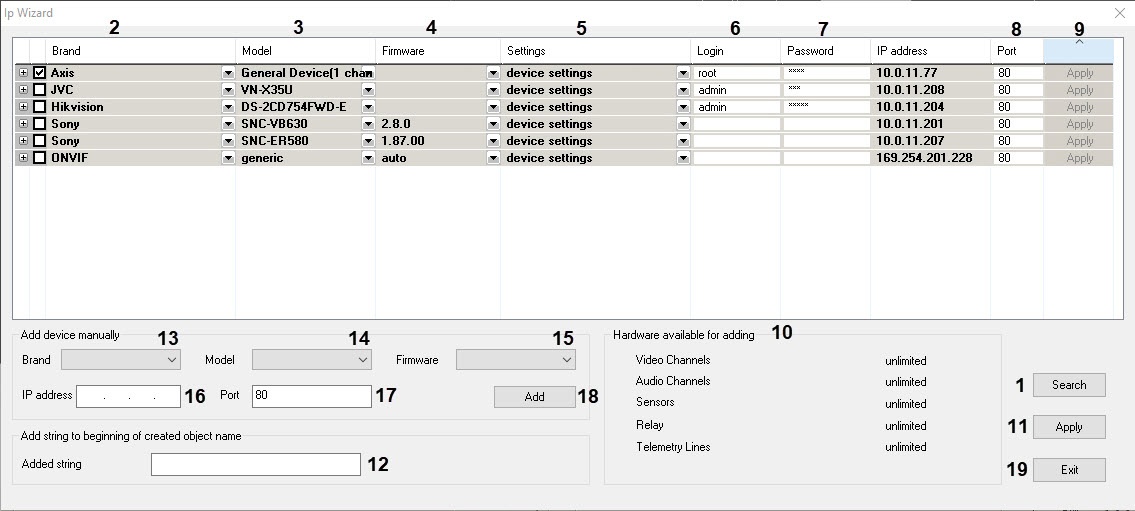Screen dimensions: 1135x511
Task: Click the main Apply button
Action: 1069,427
